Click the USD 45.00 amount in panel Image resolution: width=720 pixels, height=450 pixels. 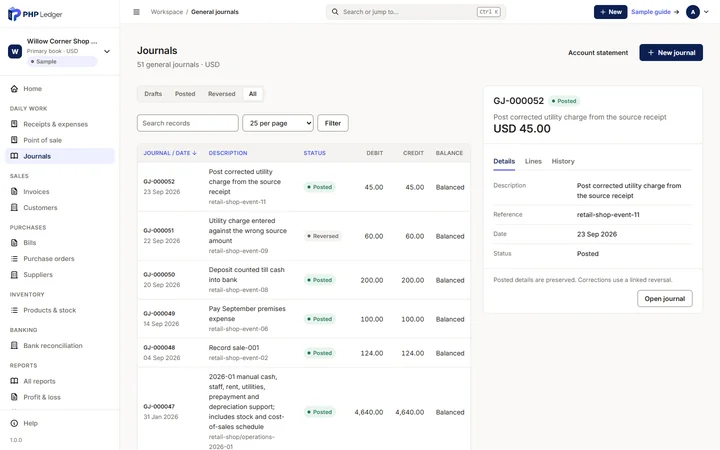522,129
